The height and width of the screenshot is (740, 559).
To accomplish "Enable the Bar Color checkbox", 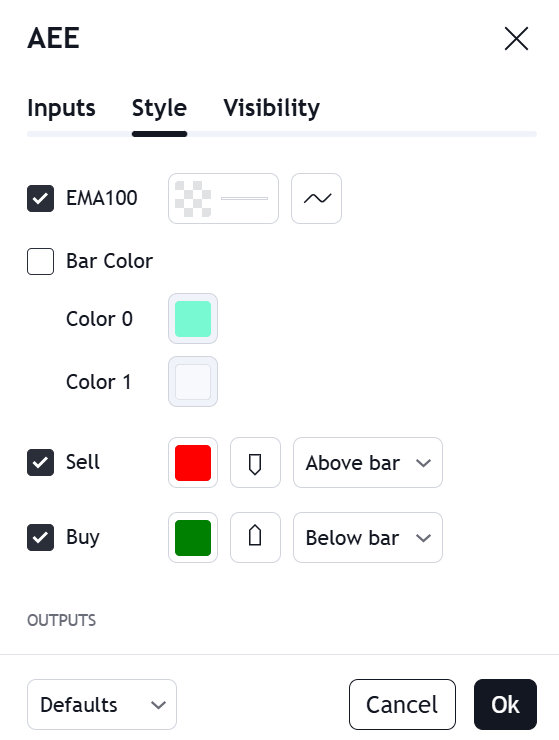I will [41, 261].
